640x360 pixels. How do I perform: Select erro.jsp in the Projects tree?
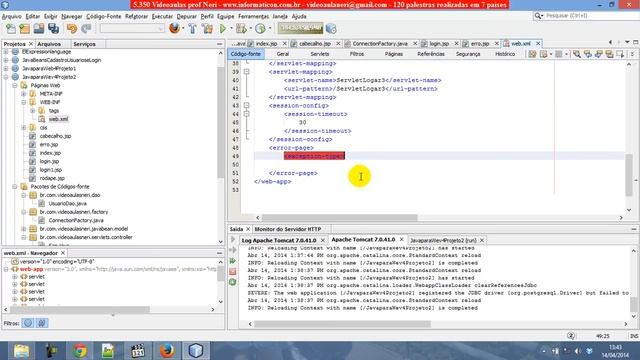(x=49, y=144)
